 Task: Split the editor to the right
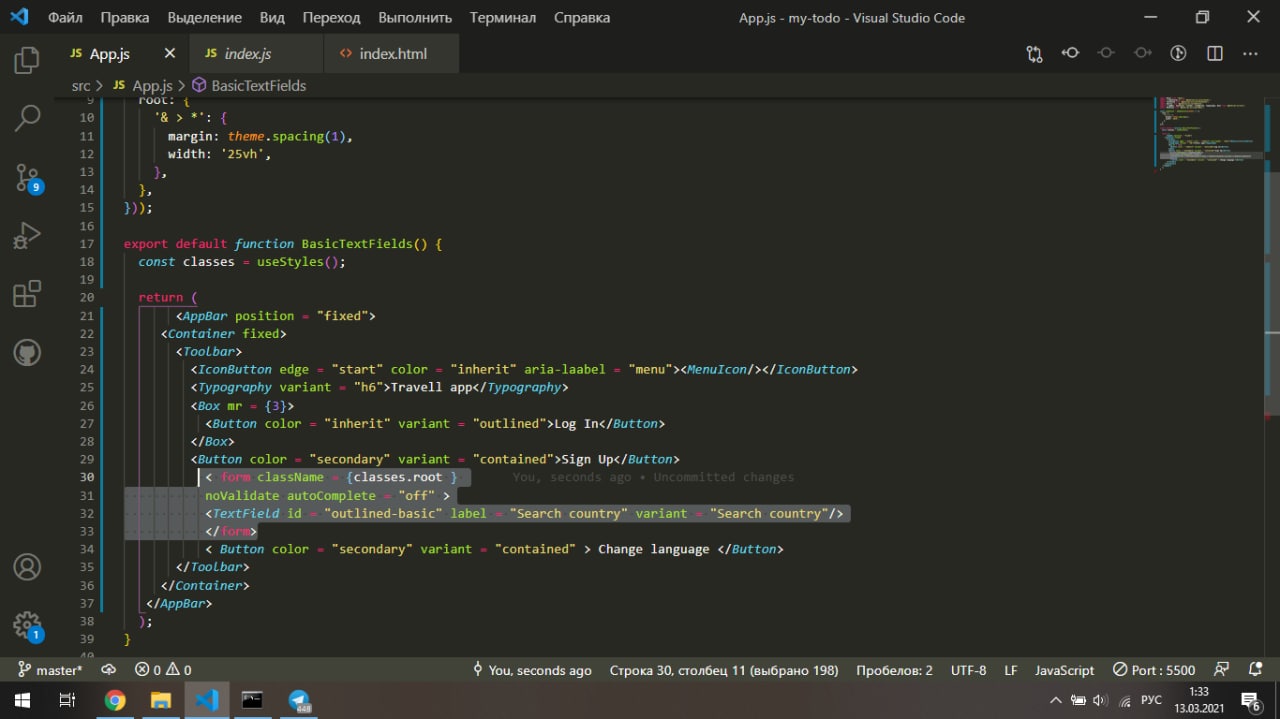point(1214,54)
